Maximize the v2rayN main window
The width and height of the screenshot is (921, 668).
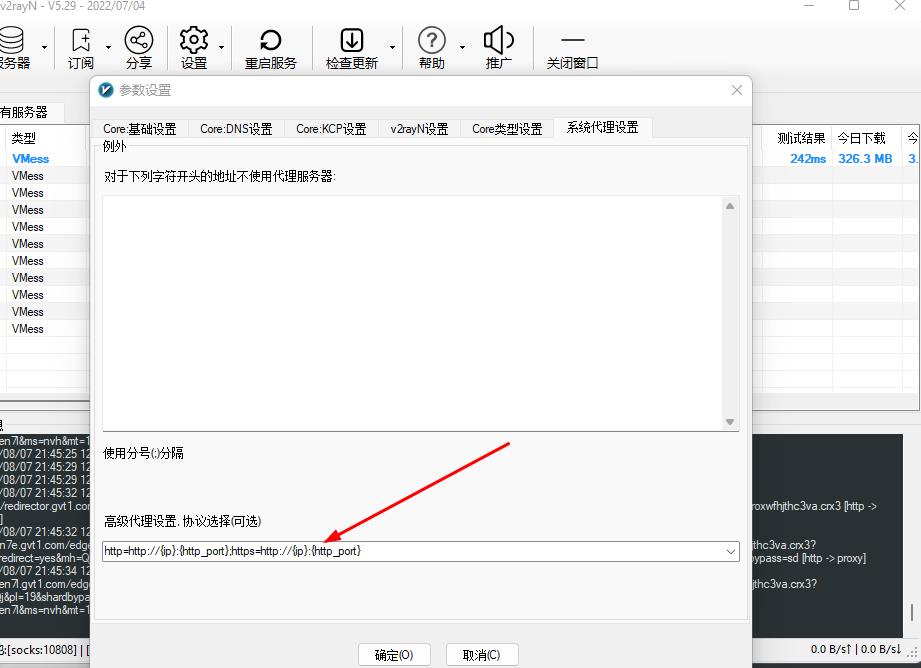click(854, 6)
